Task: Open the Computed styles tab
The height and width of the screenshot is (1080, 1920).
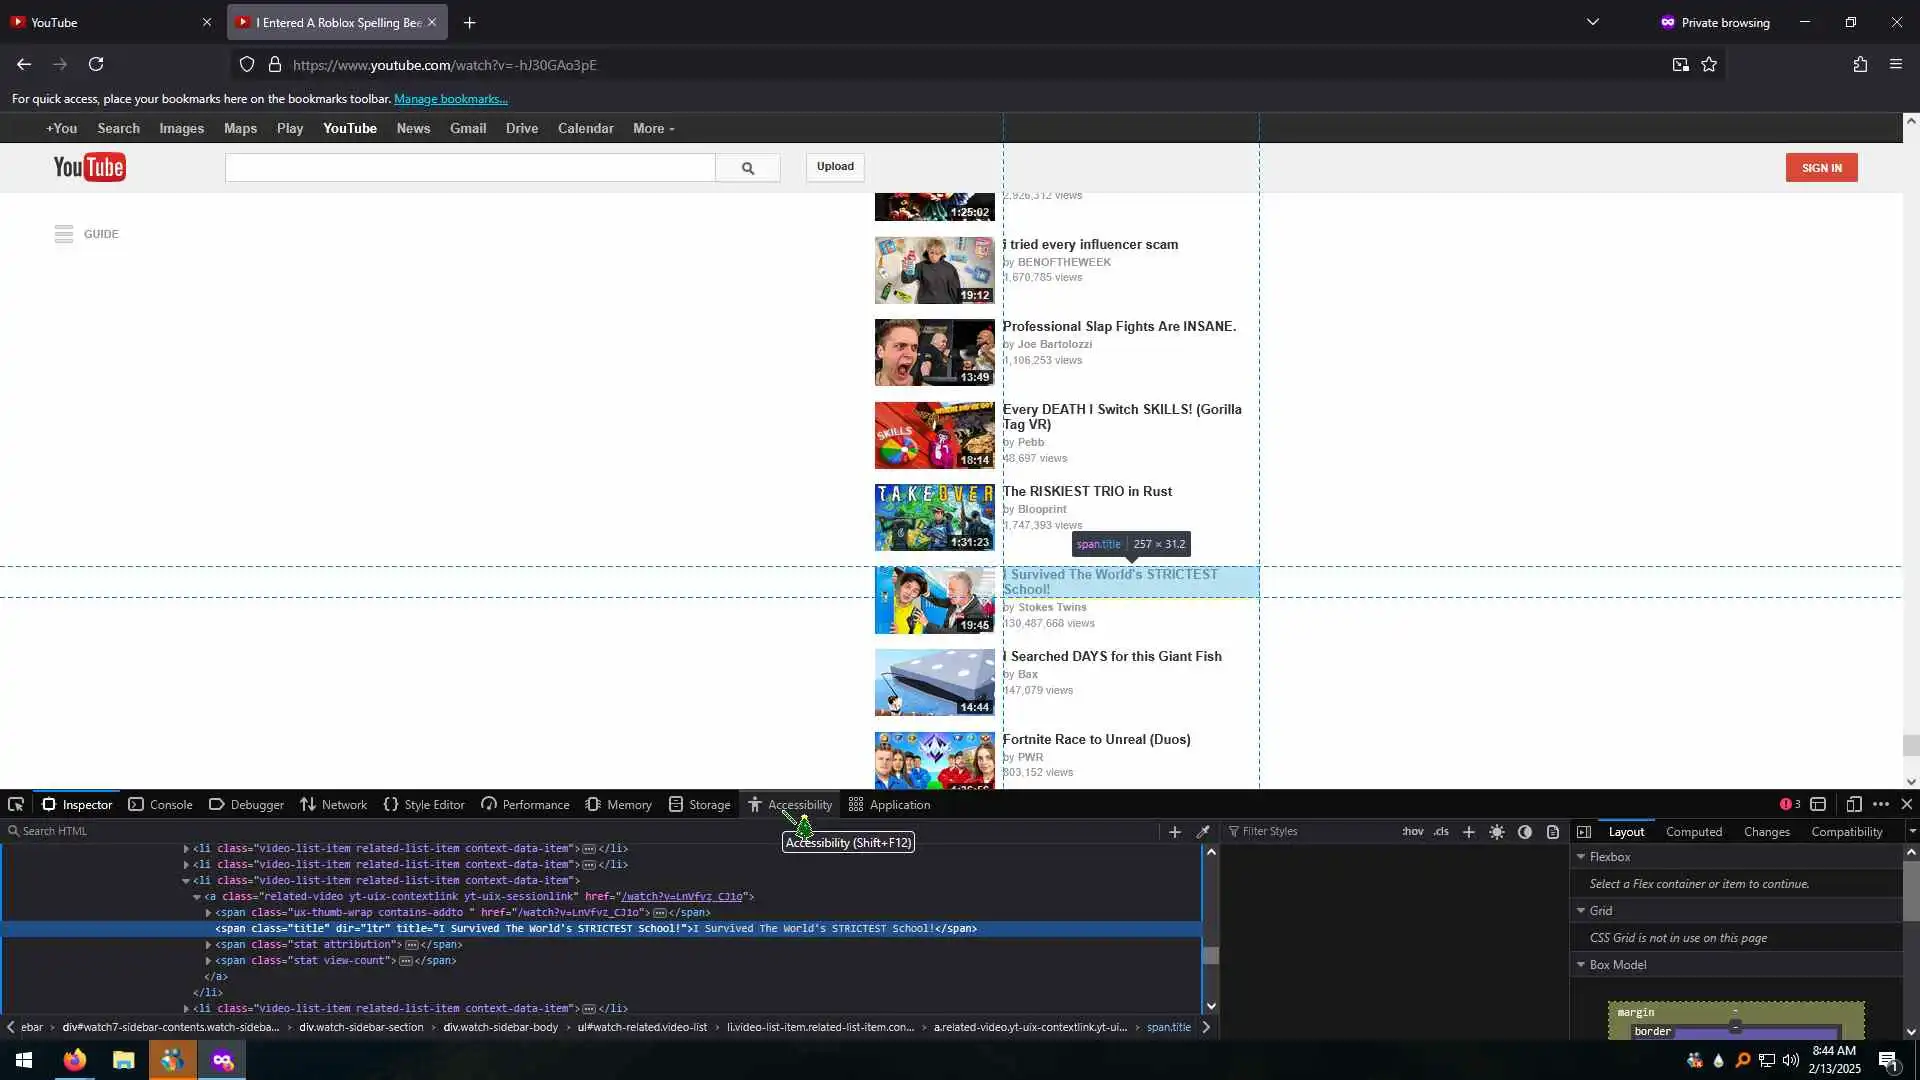Action: click(1693, 832)
